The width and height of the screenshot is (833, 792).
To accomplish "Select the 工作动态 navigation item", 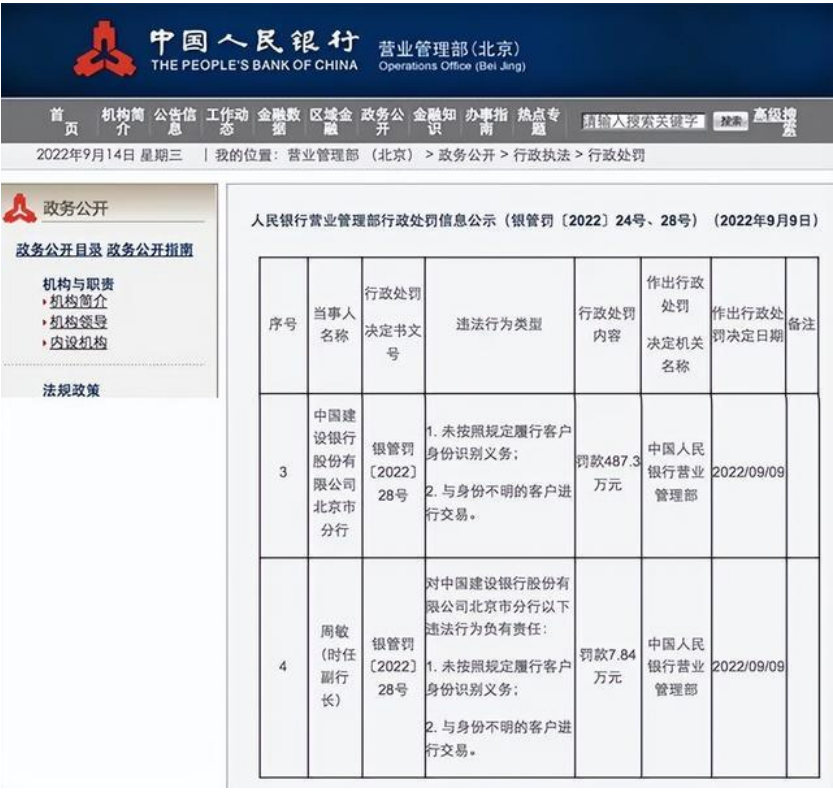I will 227,122.
